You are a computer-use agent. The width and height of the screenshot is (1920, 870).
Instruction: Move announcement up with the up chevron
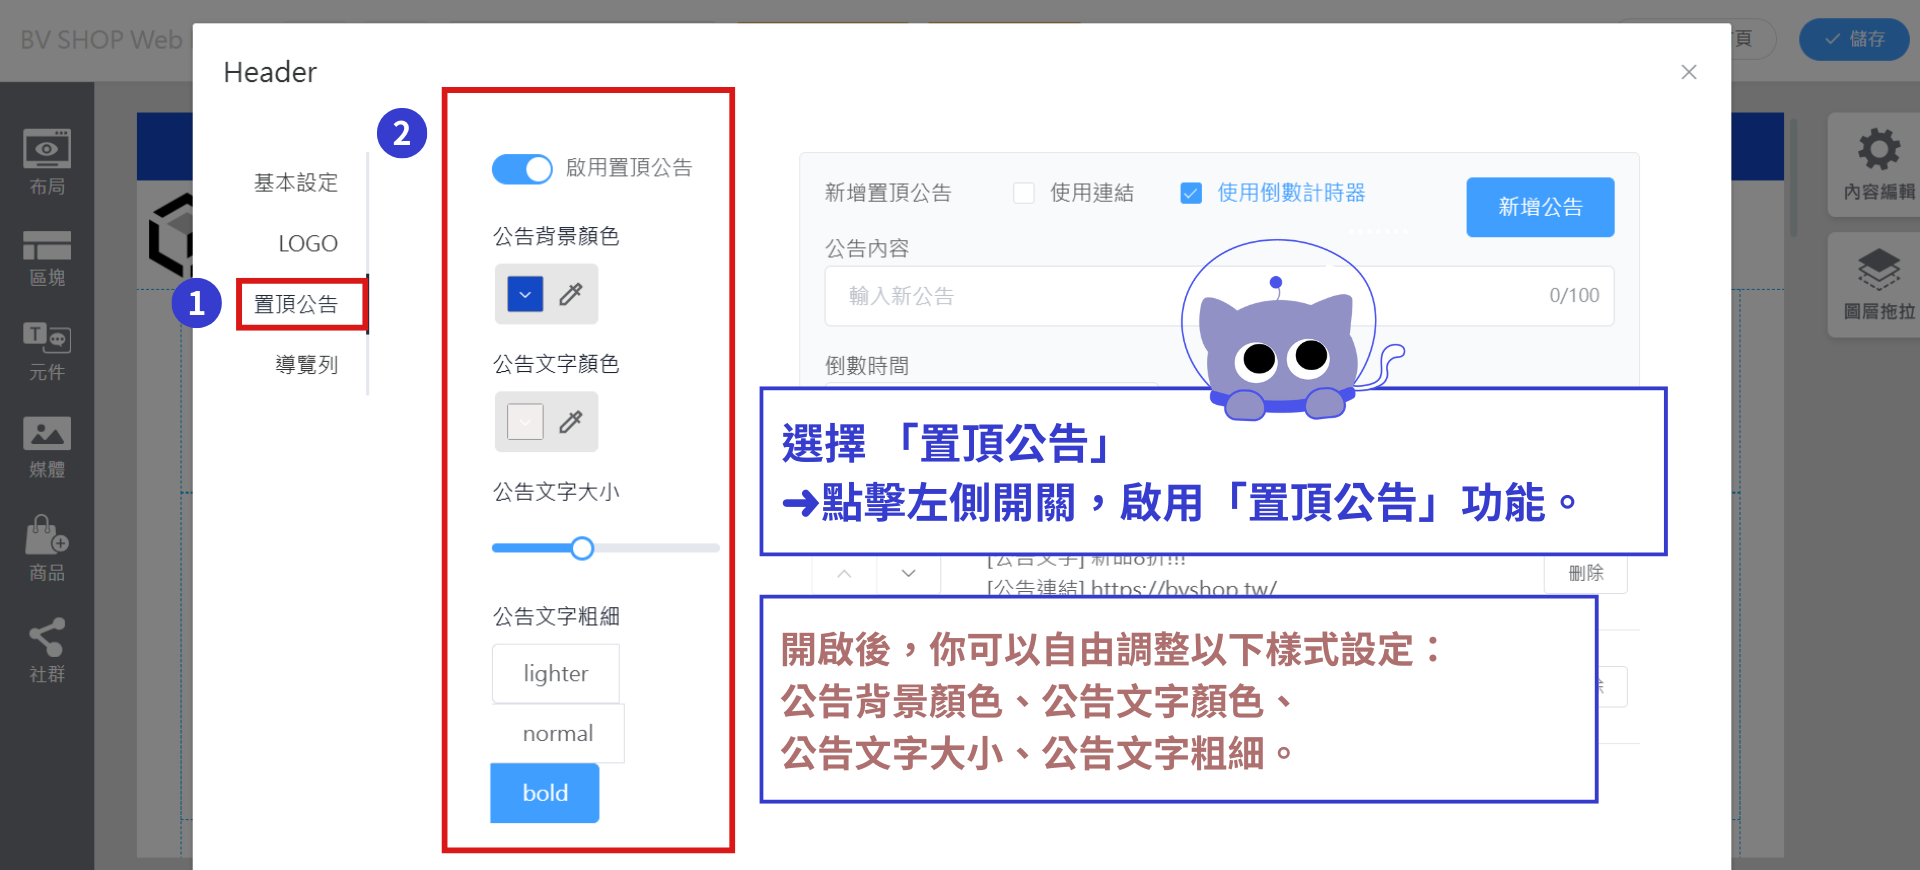[844, 574]
